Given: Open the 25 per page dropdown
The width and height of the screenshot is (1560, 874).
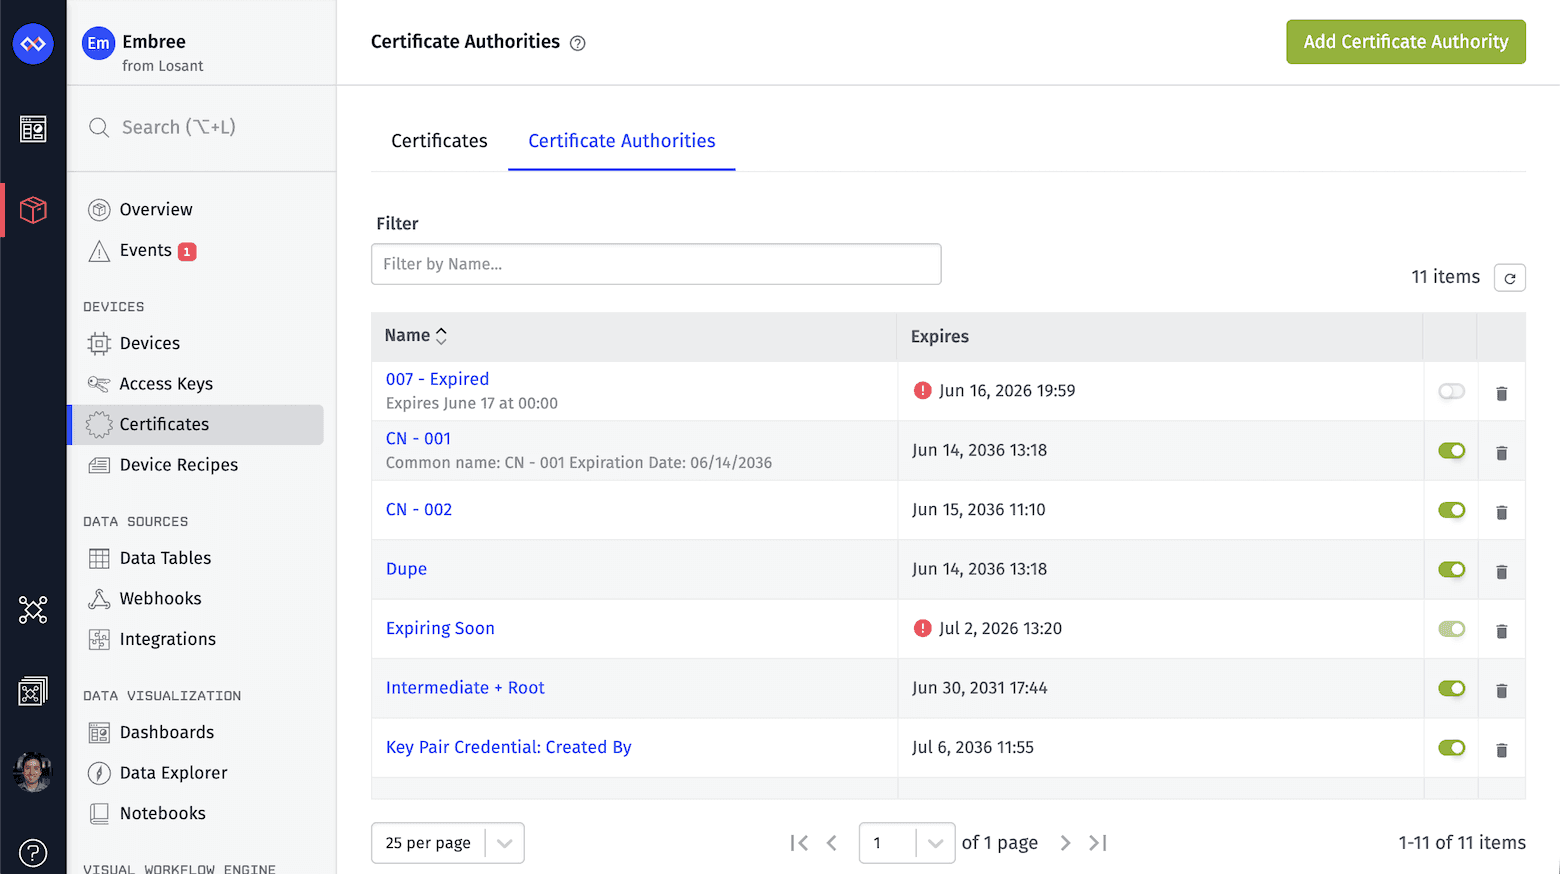Looking at the screenshot, I should [448, 843].
